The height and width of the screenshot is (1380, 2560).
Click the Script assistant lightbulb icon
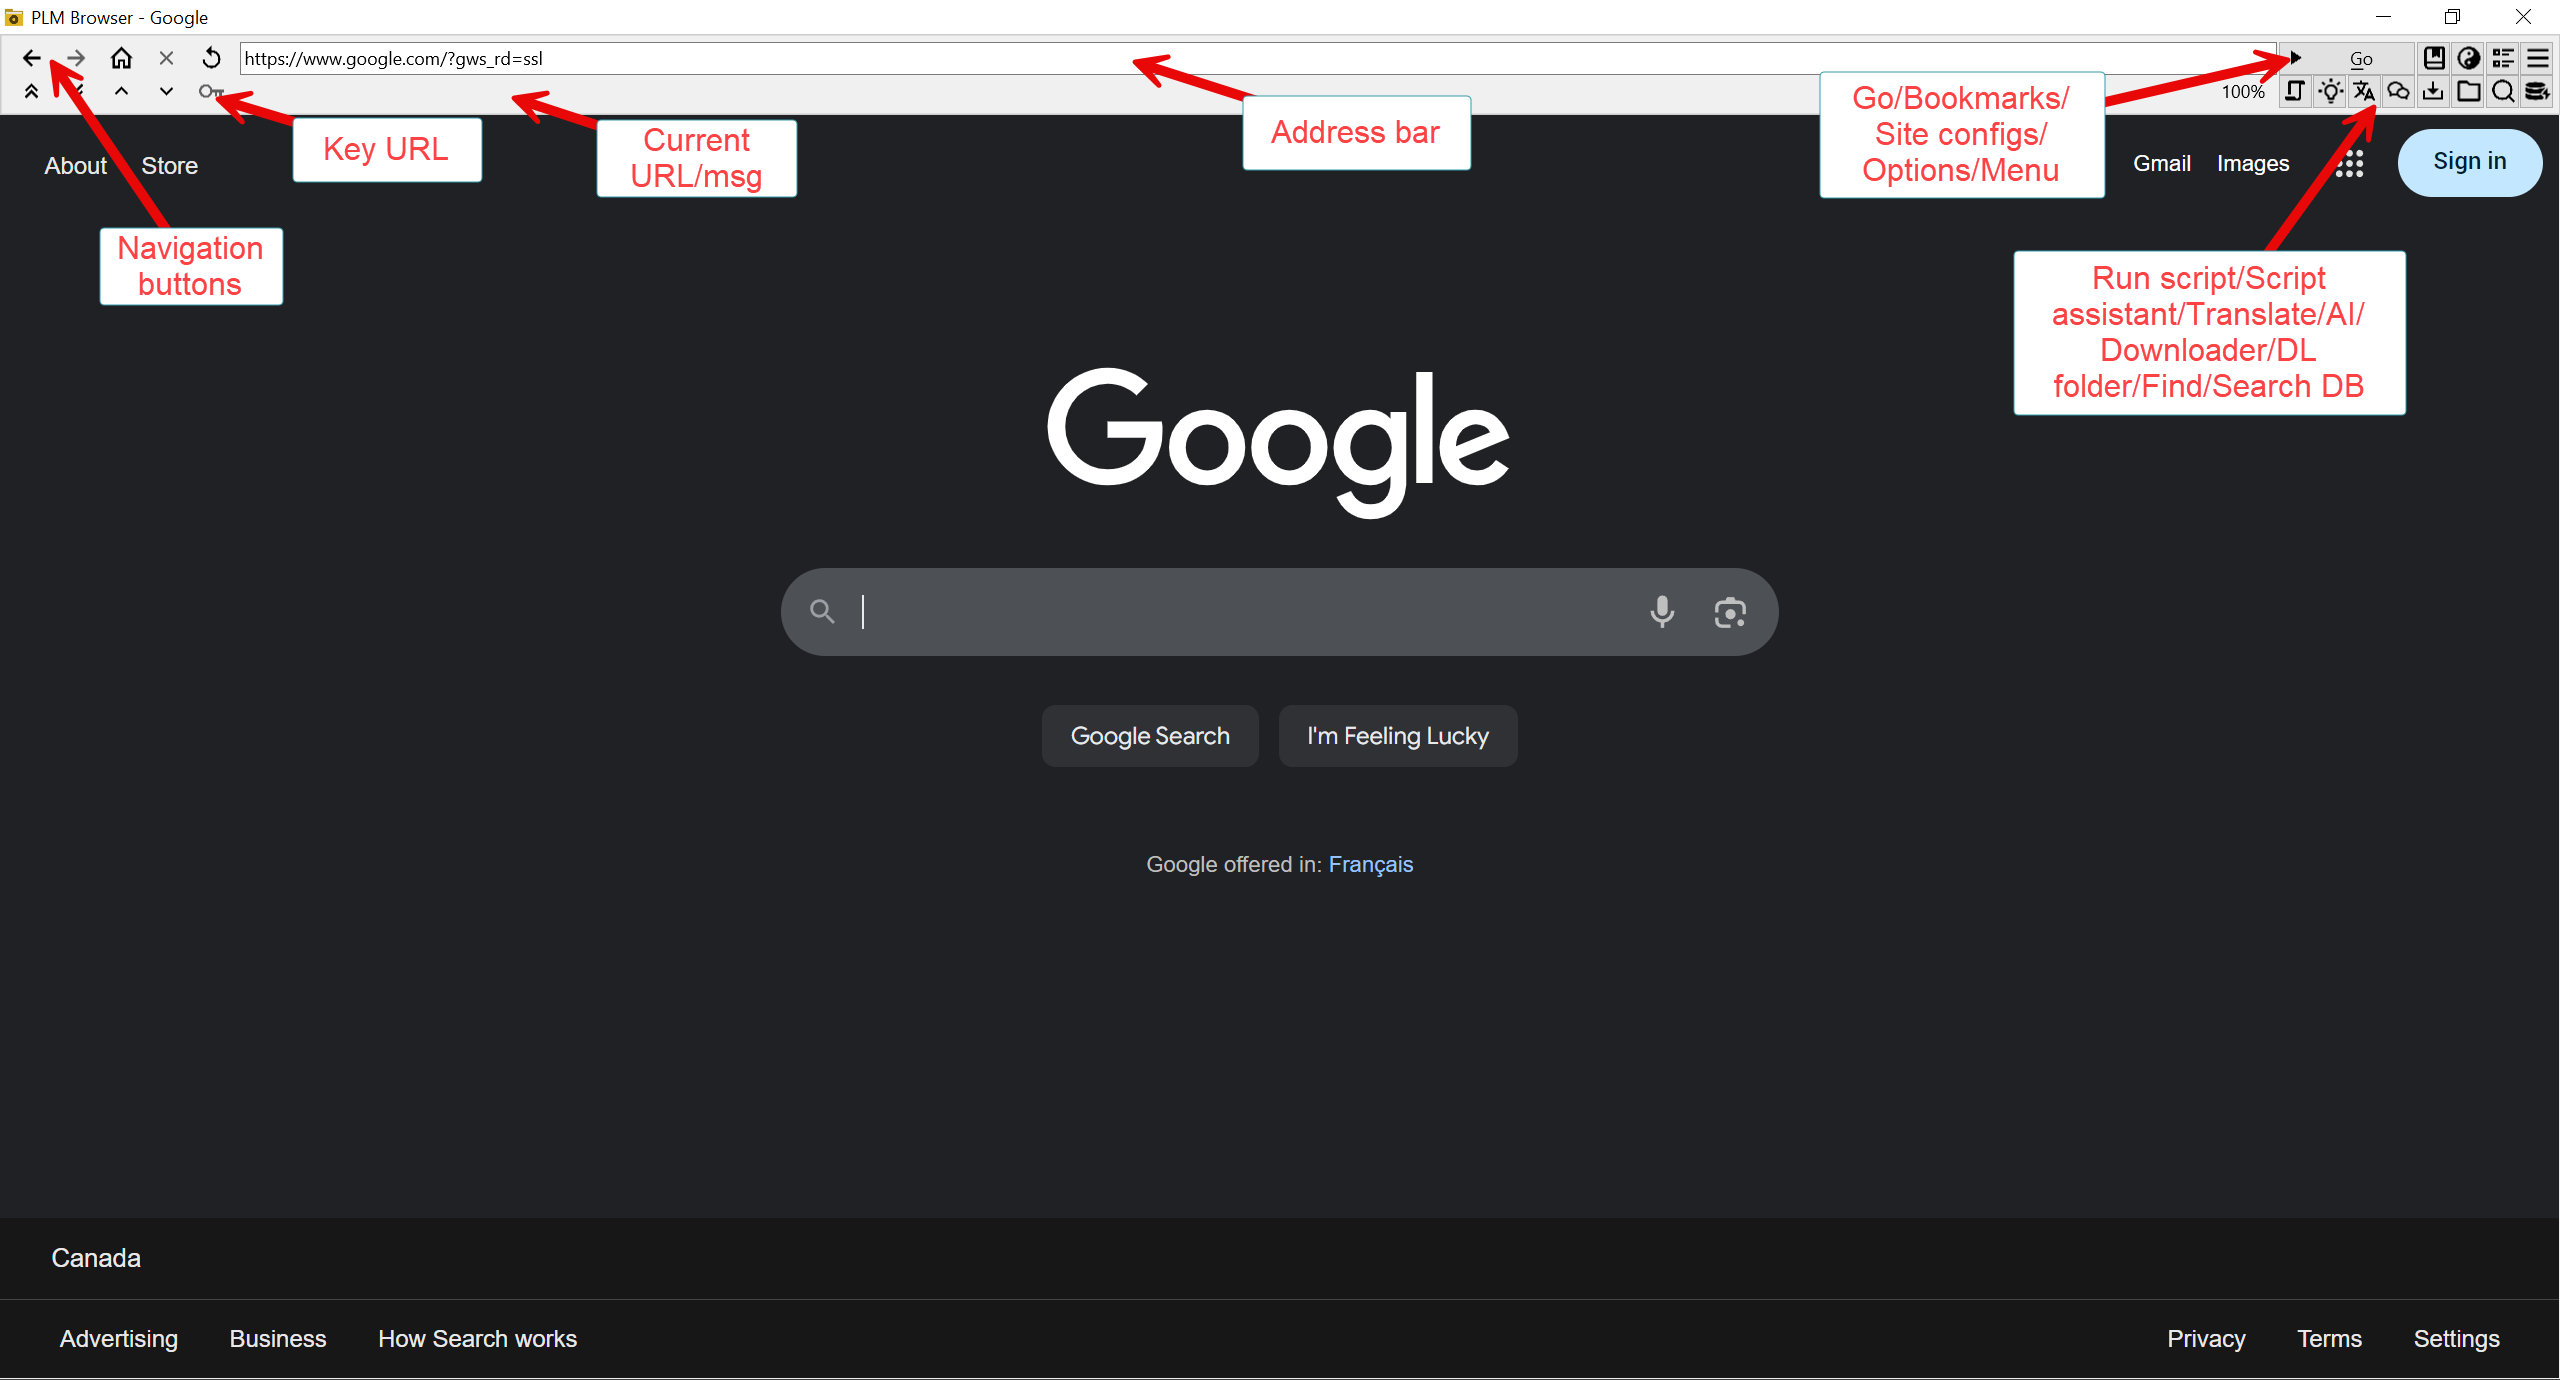pyautogui.click(x=2331, y=92)
